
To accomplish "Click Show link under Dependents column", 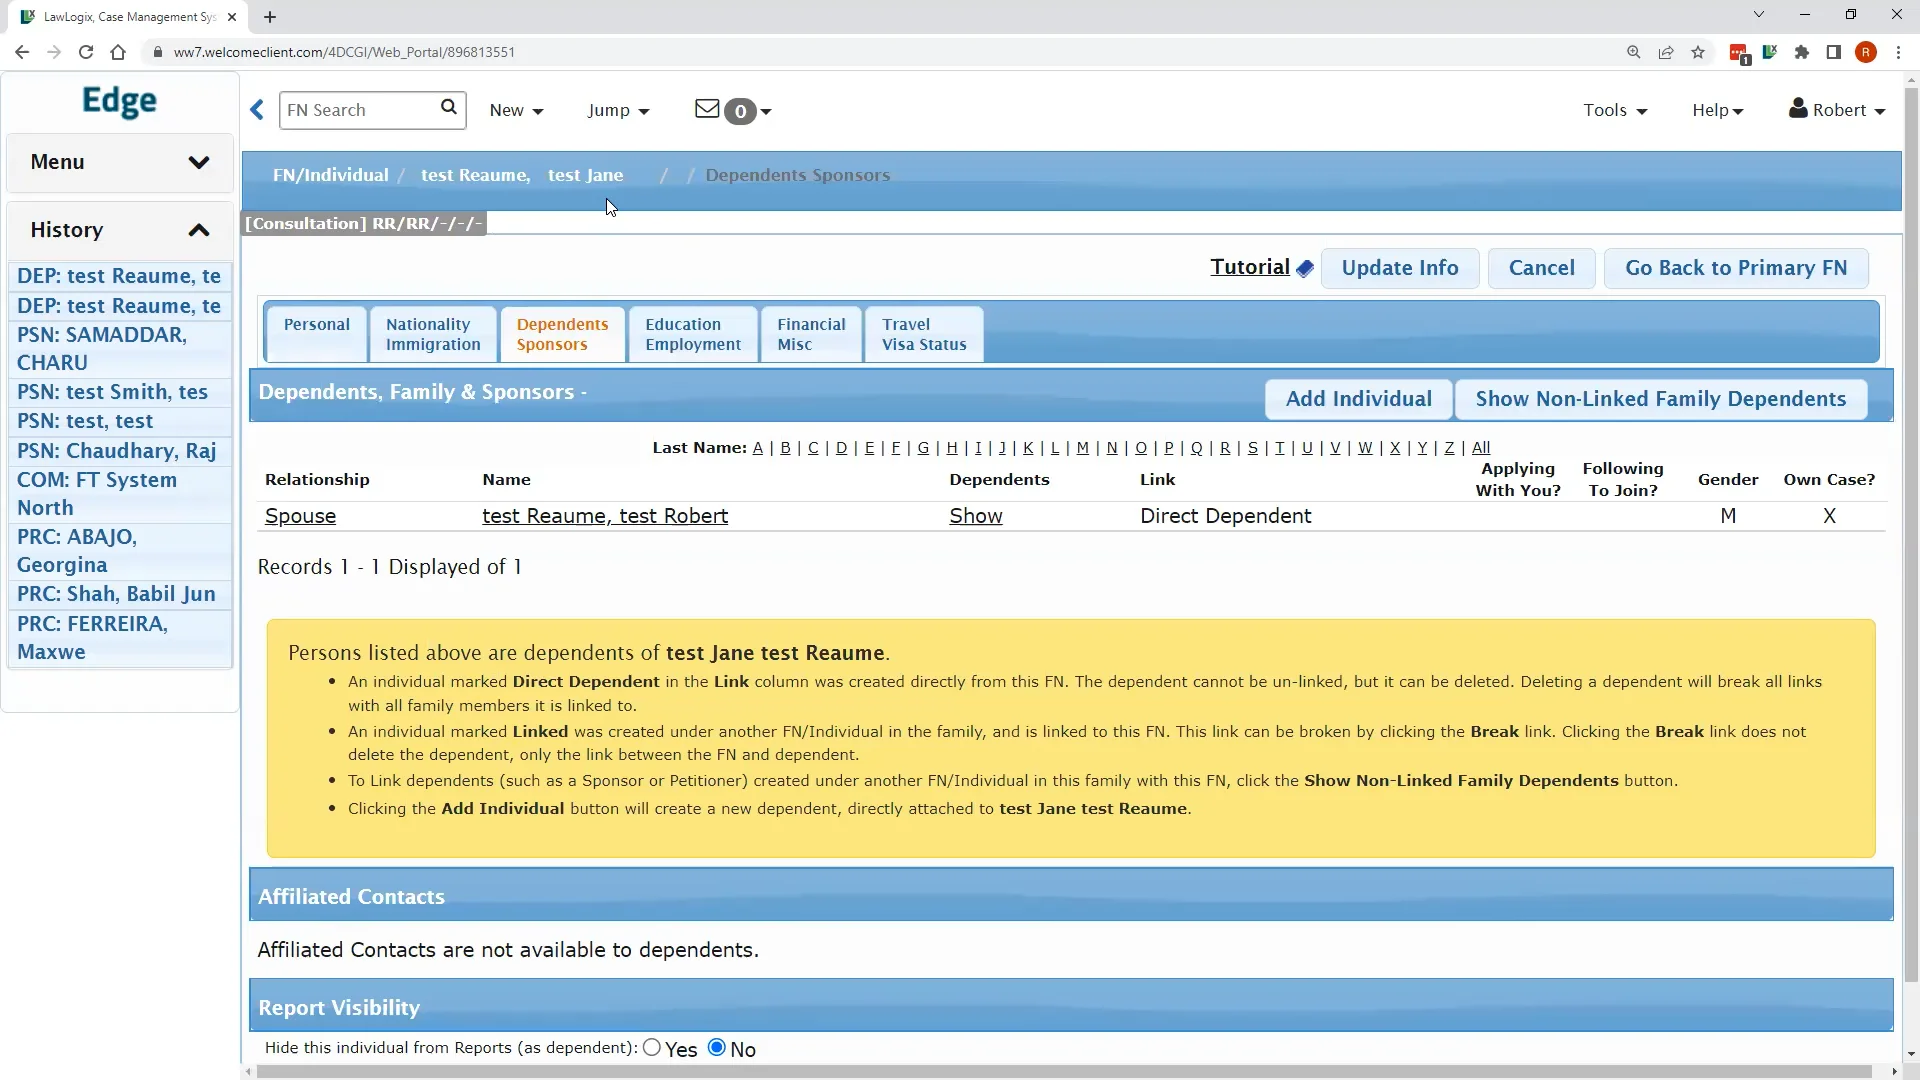I will (x=976, y=516).
